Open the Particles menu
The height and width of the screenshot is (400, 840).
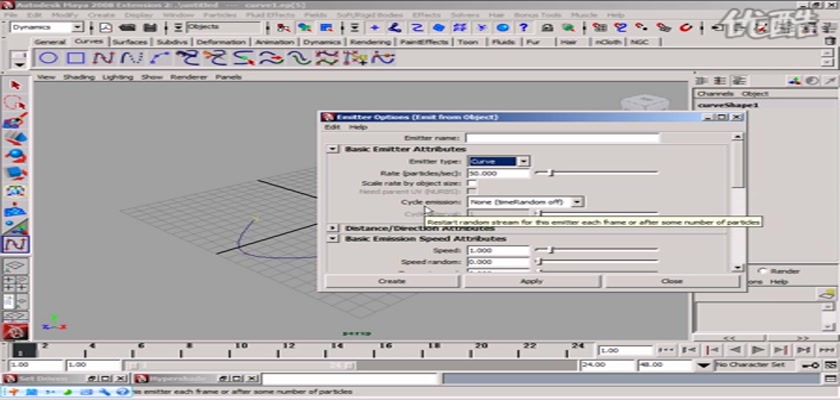220,15
